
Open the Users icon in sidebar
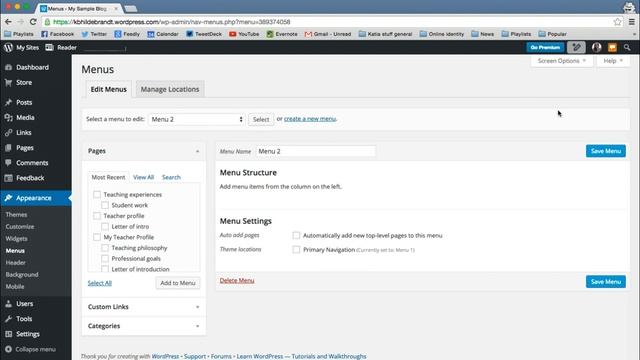point(8,304)
